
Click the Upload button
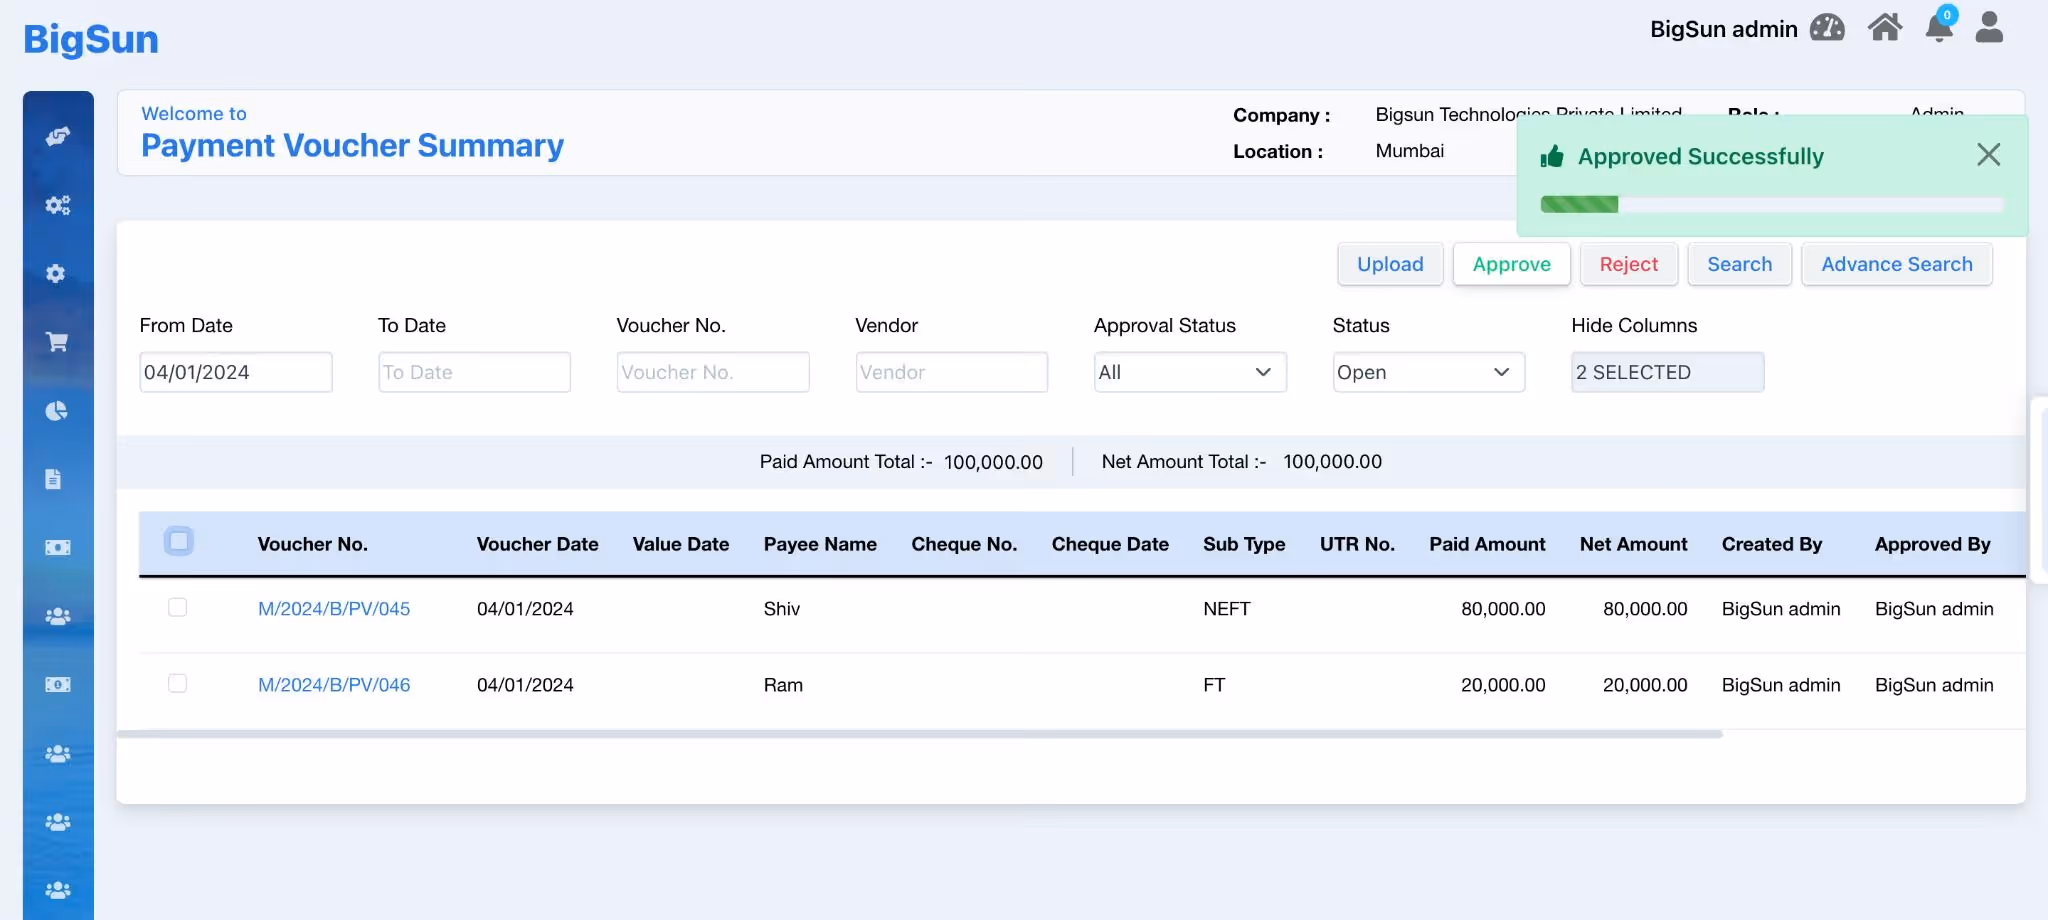[x=1390, y=264]
